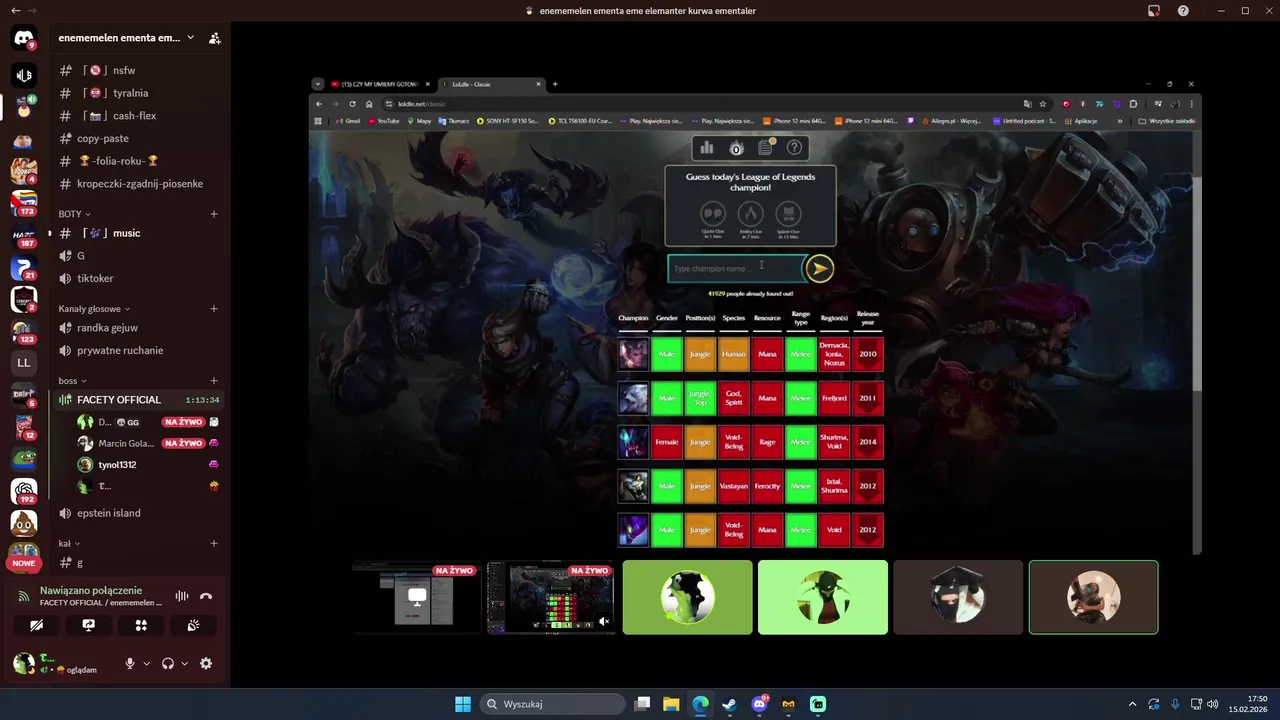Screen dimensions: 1280x720
Task: Join the epstein island voice channel
Action: pyautogui.click(x=138, y=513)
